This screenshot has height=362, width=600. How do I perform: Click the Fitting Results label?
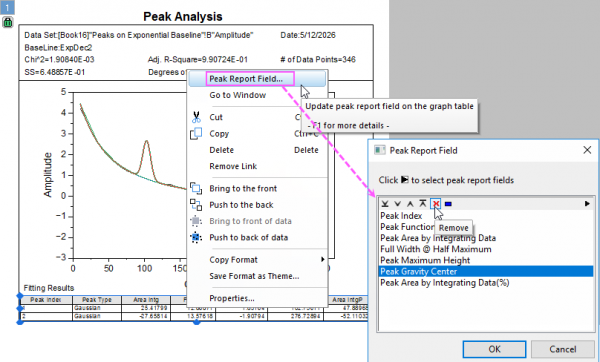point(49,288)
